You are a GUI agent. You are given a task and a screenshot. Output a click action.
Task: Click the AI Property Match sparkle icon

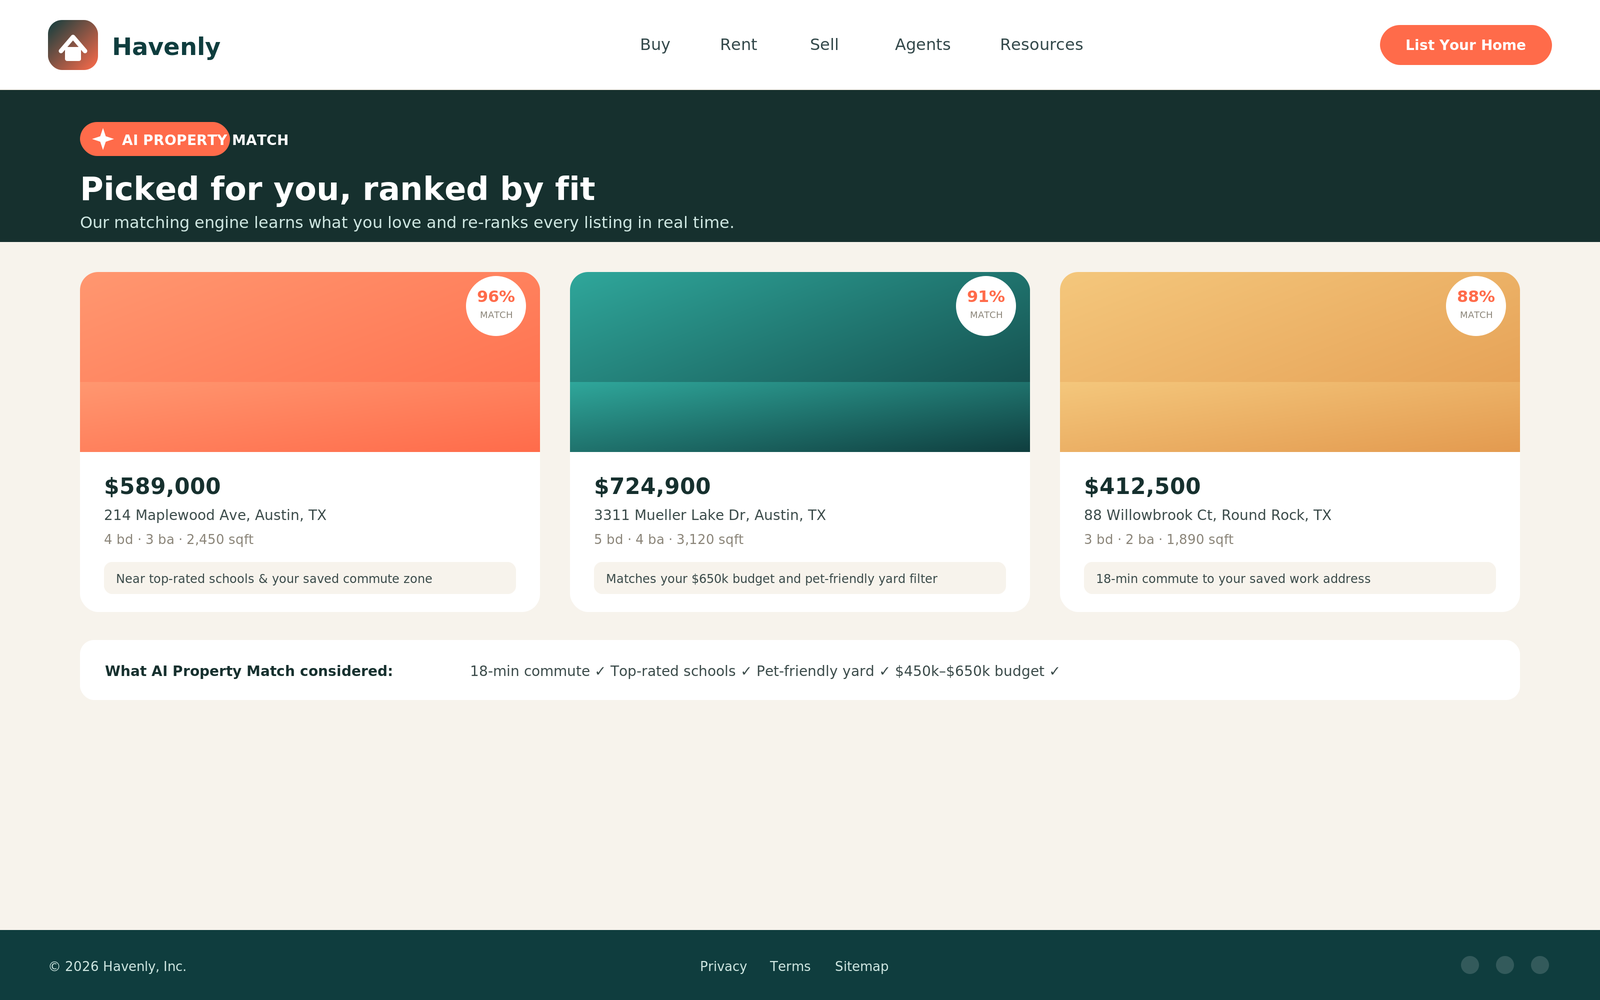103,139
